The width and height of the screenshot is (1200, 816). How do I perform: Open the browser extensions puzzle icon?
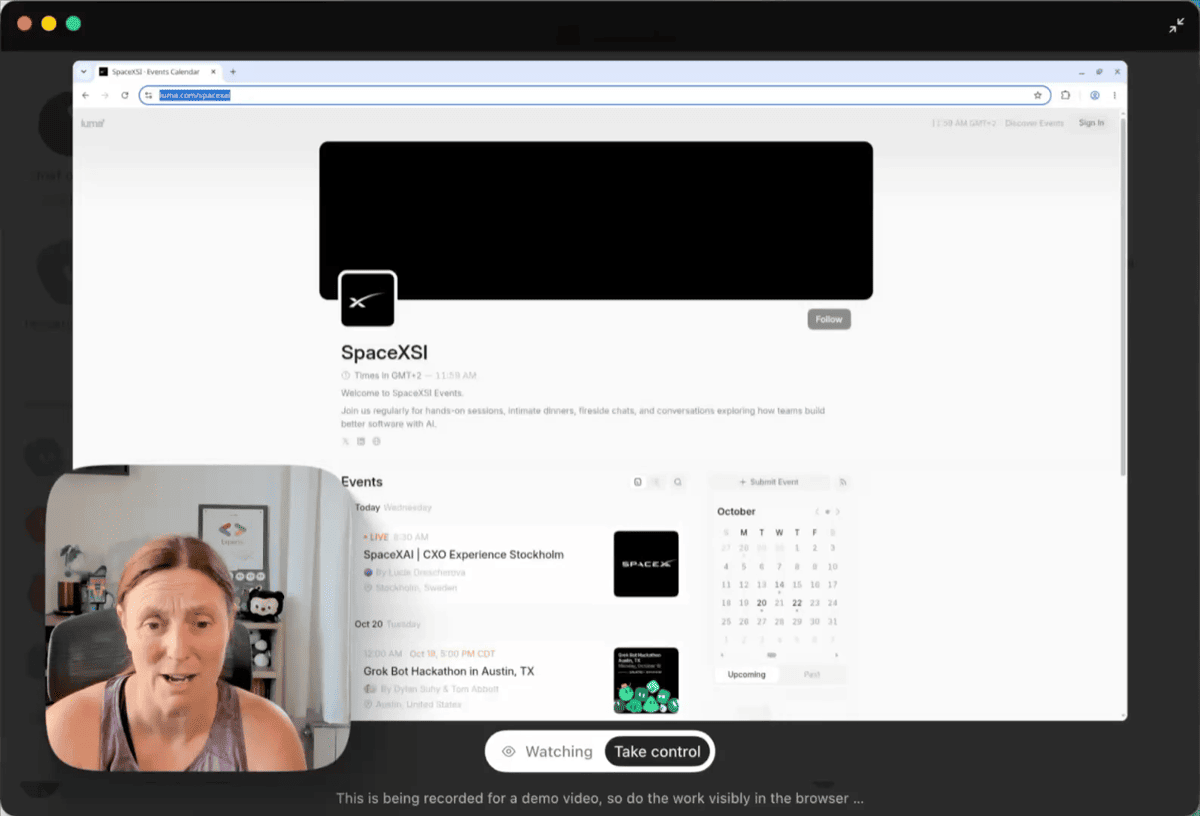pyautogui.click(x=1066, y=95)
